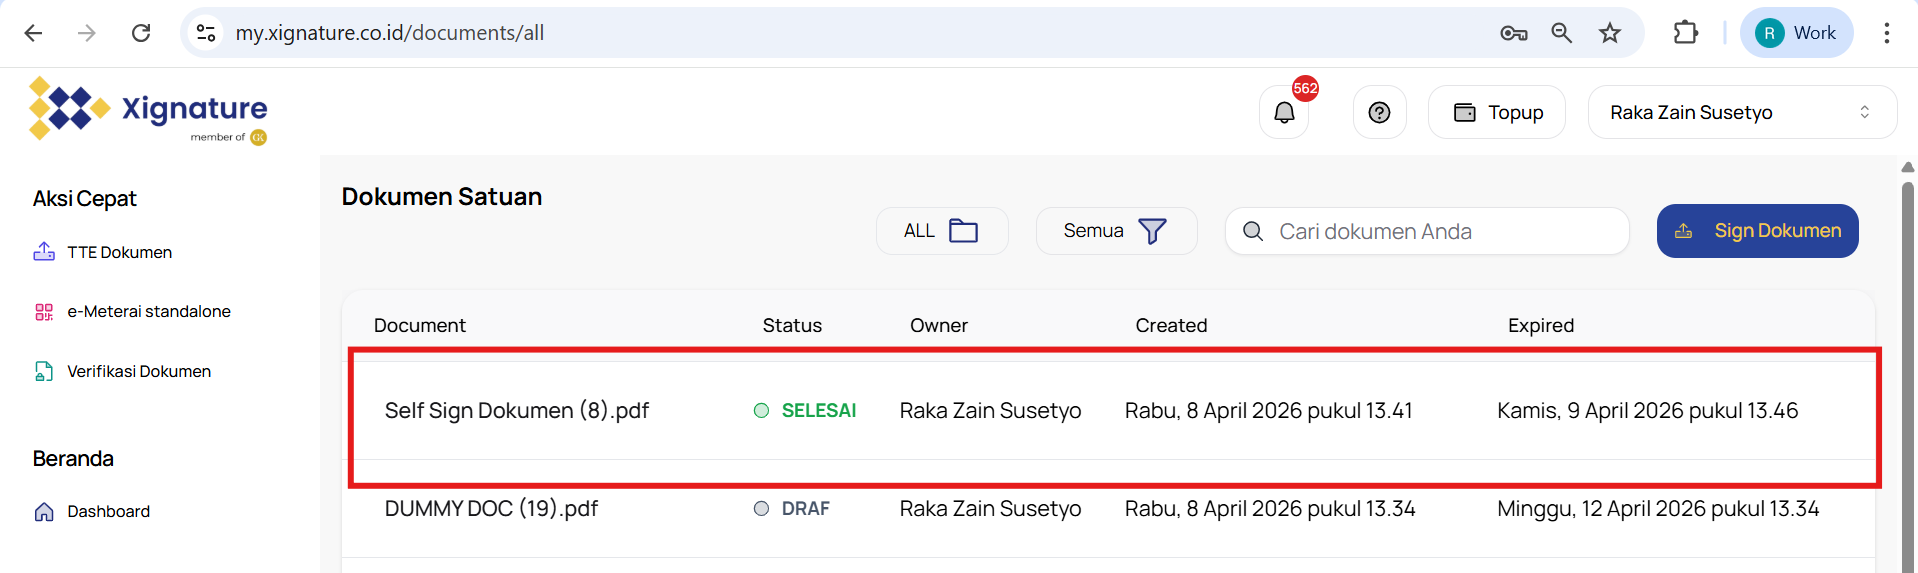This screenshot has width=1918, height=573.
Task: Open Self Sign Dokumen (8).pdf row
Action: 516,410
